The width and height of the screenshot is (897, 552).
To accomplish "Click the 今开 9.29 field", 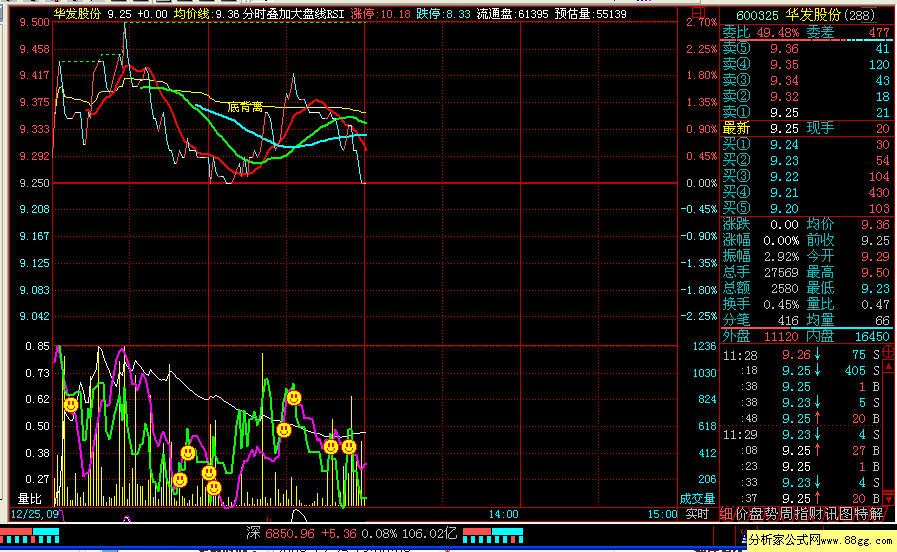I will [x=848, y=256].
